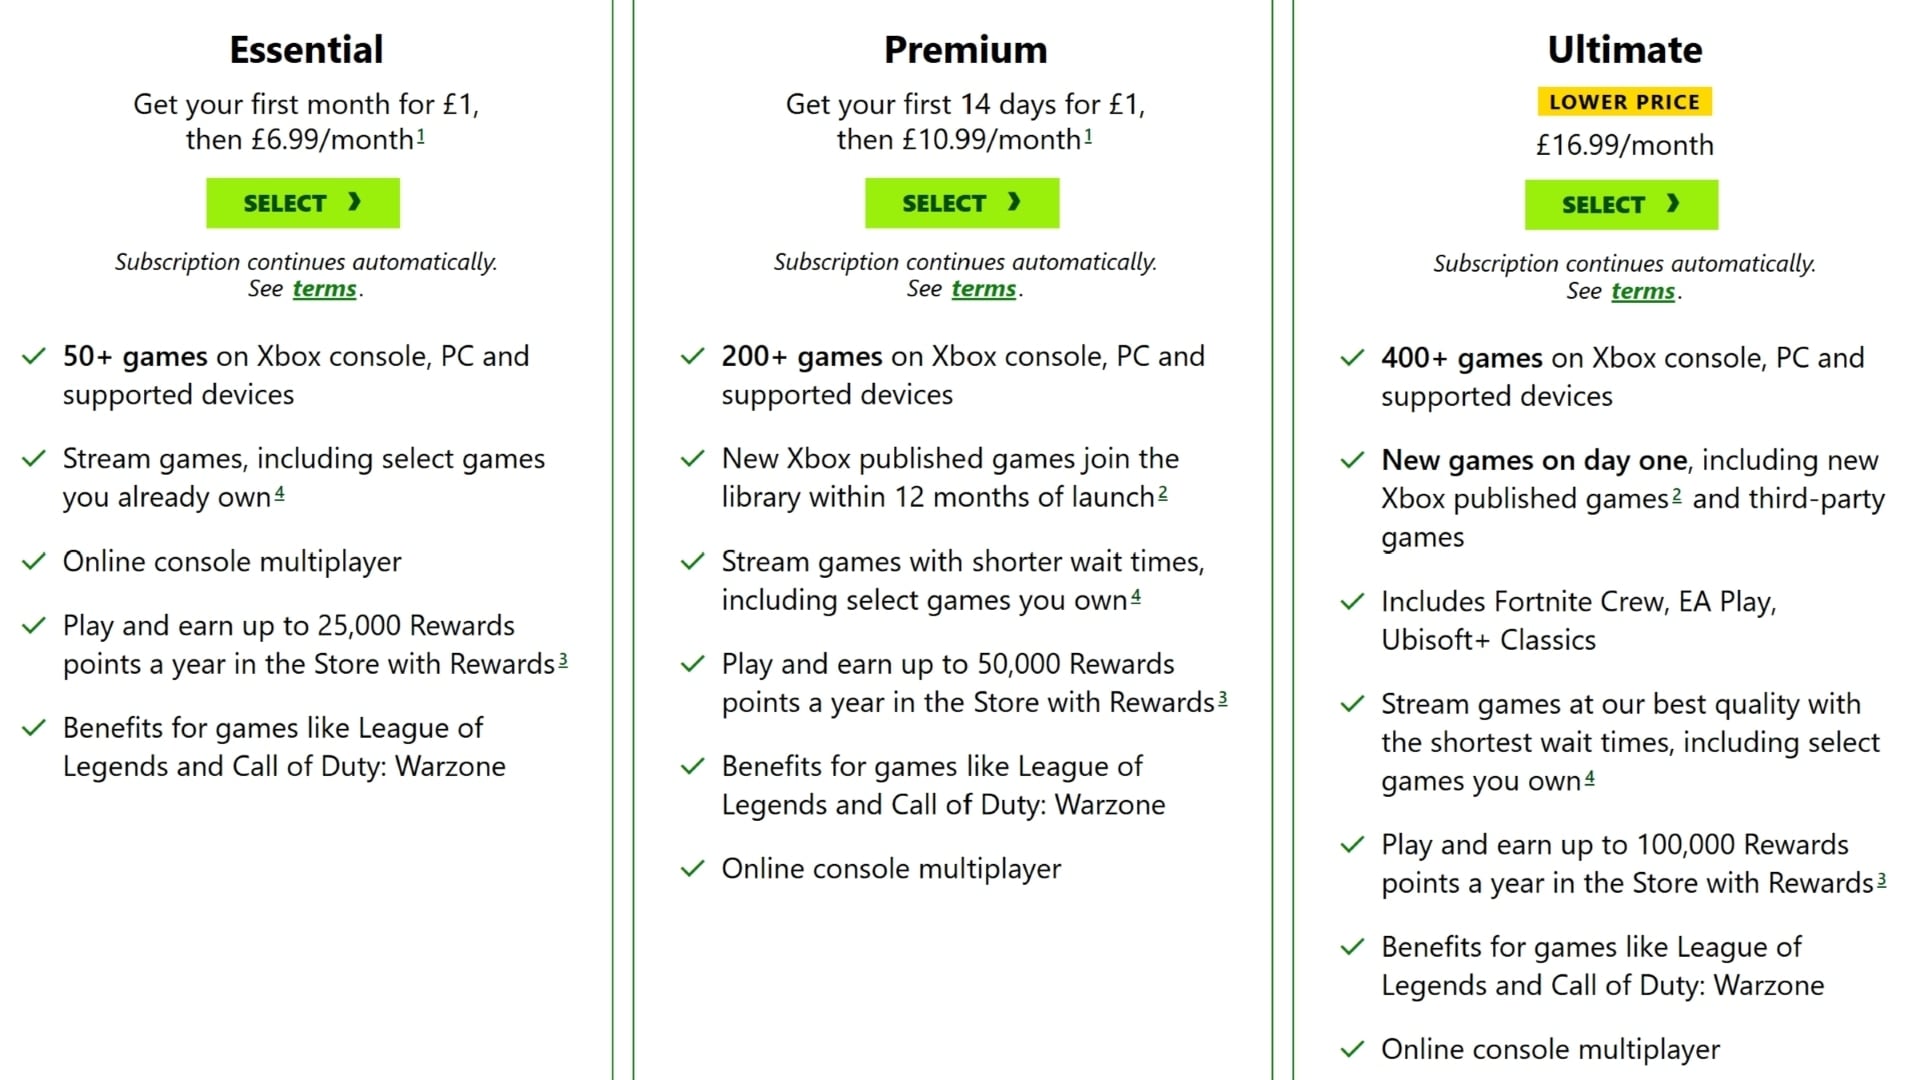Open footnote 4 in Premium stream games item
Viewport: 1920px width, 1080px height.
point(1136,596)
